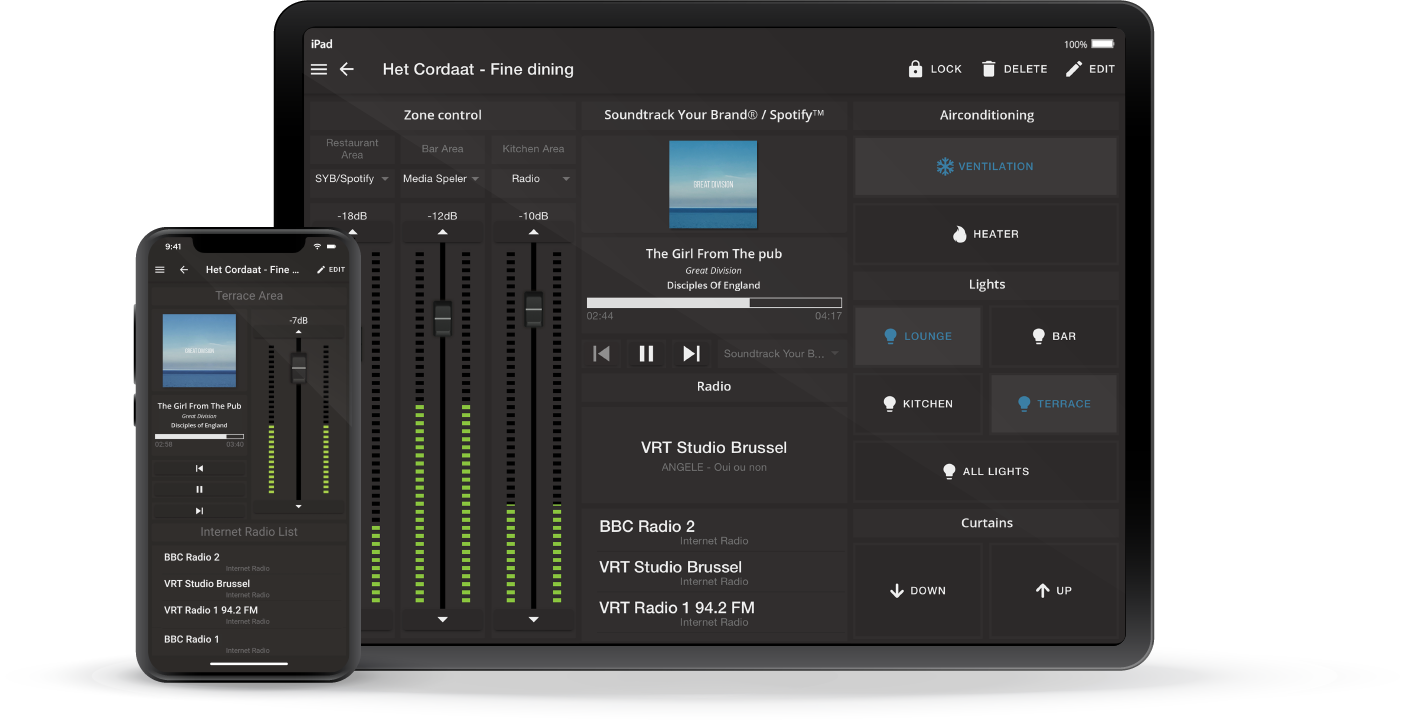Delete the Het Cordaat dashboard
Image resolution: width=1404 pixels, height=720 pixels.
1014,69
